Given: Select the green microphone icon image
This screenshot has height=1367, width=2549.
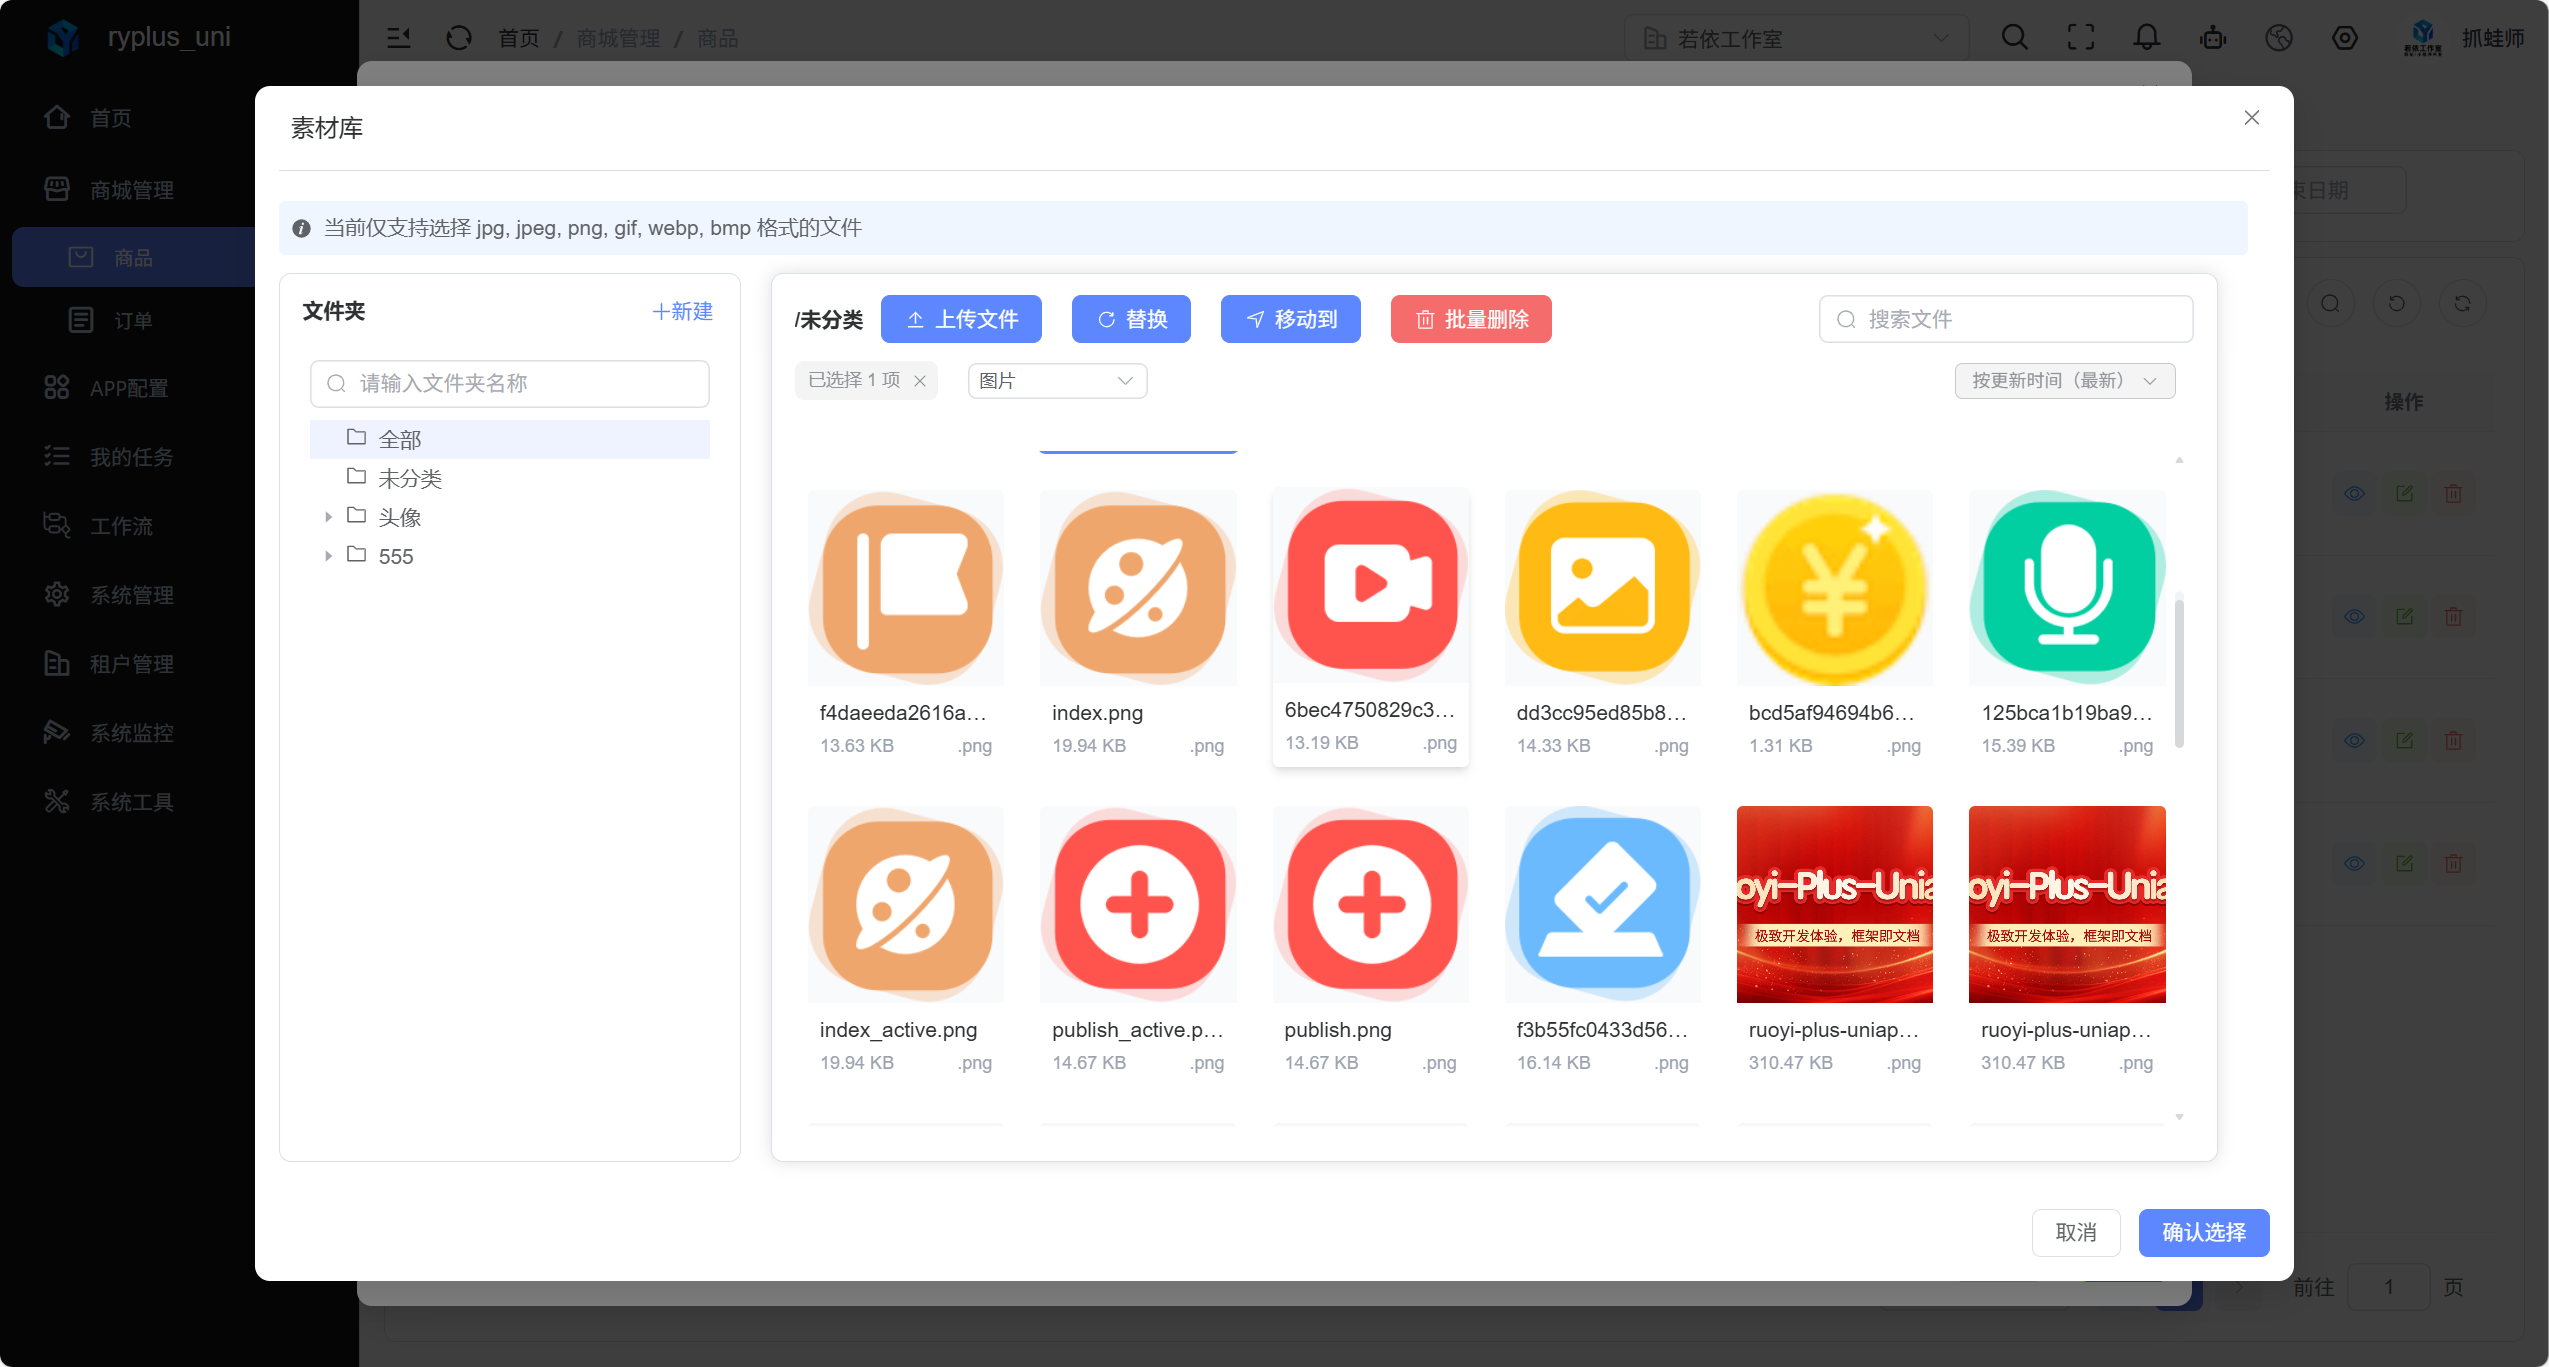Looking at the screenshot, I should click(x=2066, y=588).
